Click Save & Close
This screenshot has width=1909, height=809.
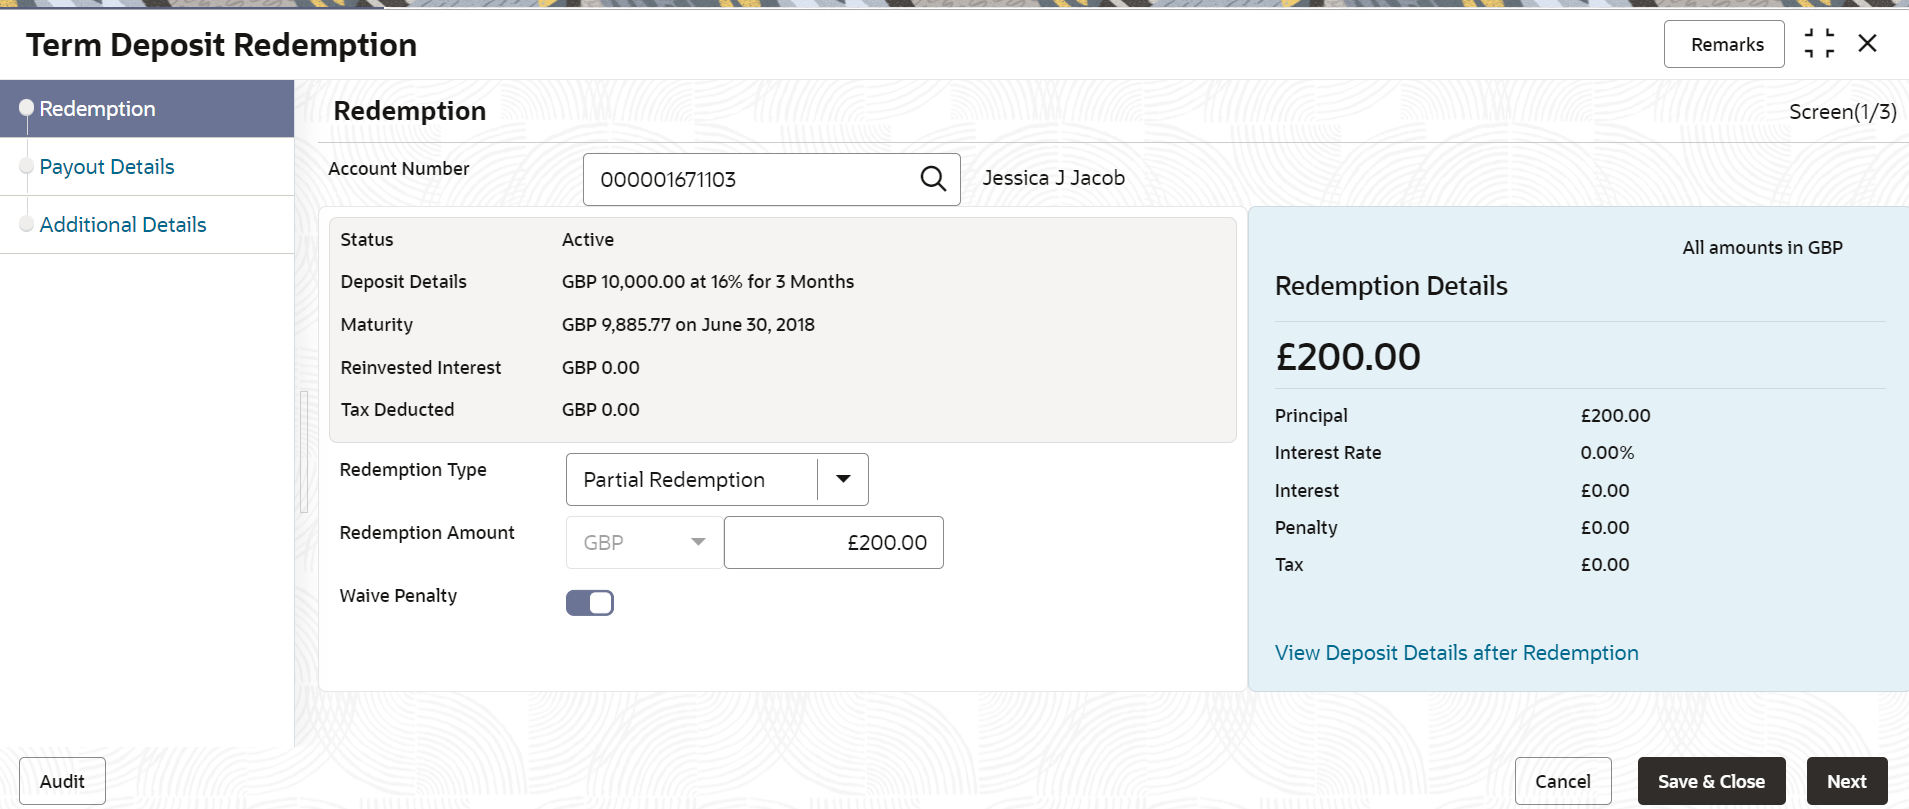pyautogui.click(x=1711, y=781)
